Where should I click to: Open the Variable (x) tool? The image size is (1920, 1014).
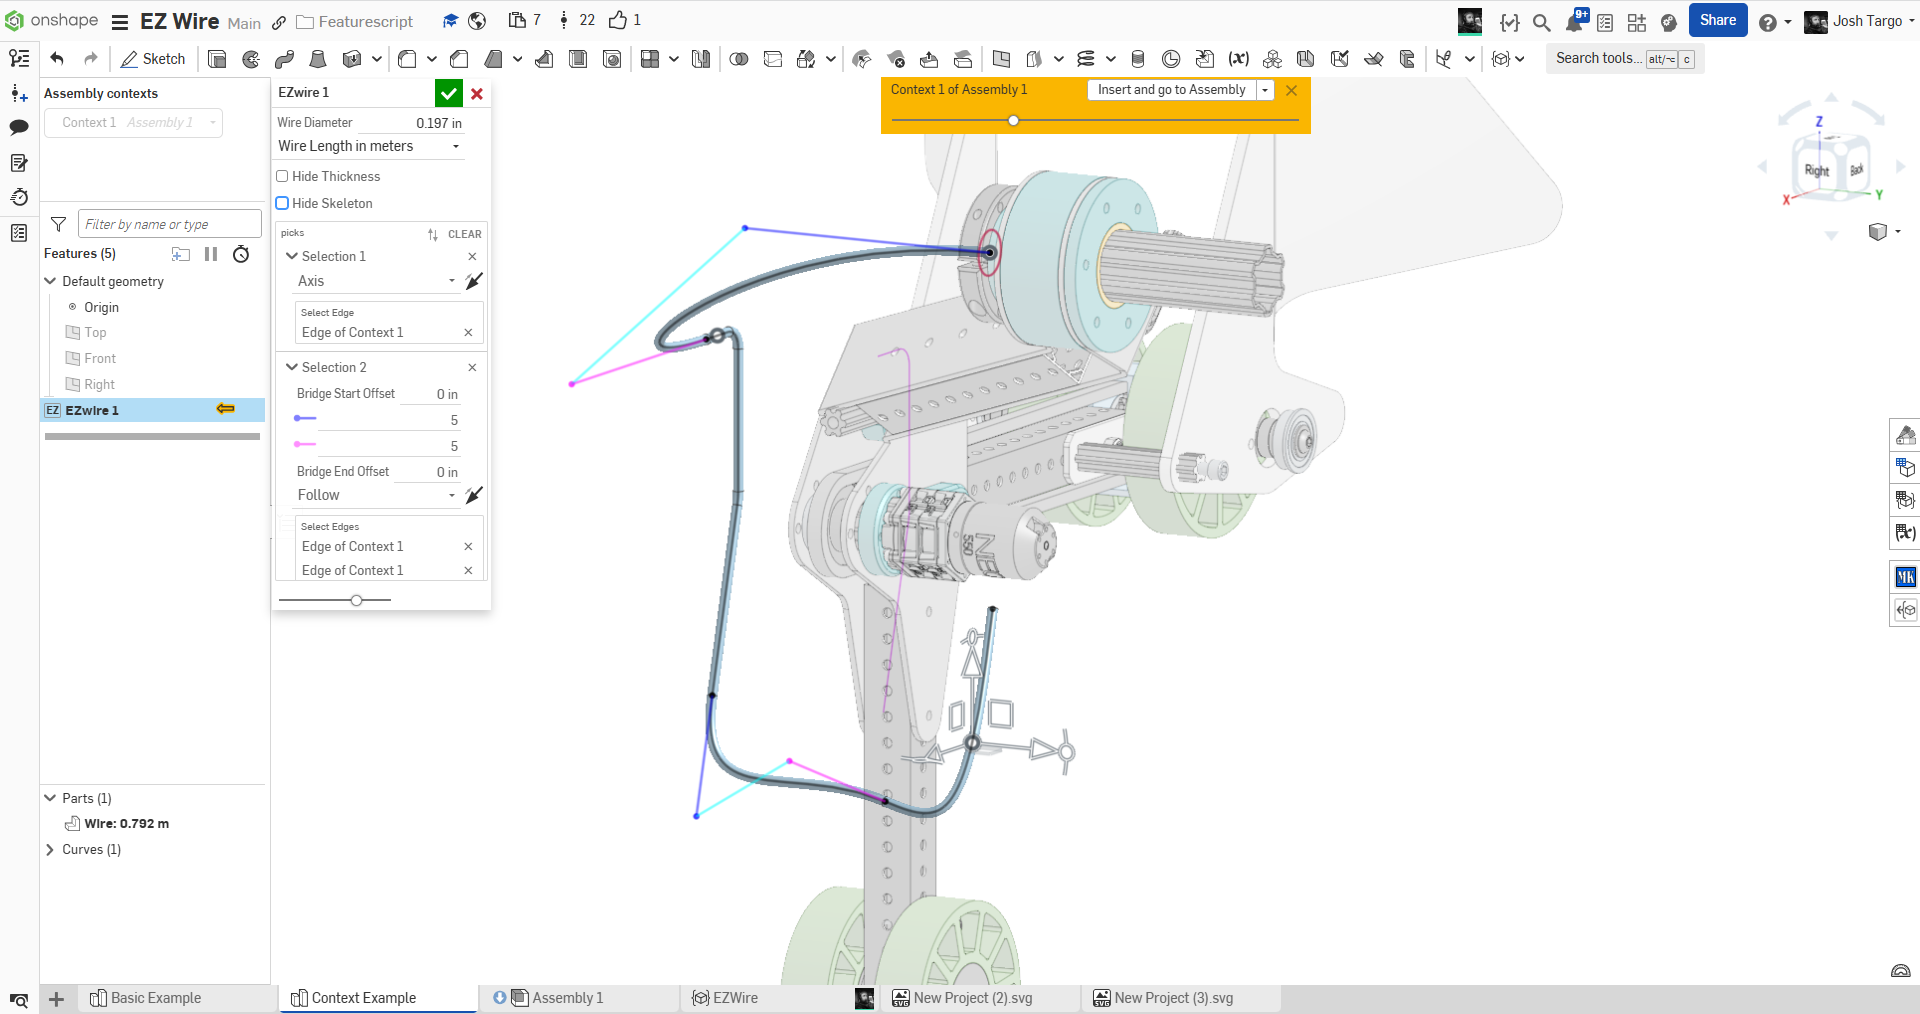click(1239, 59)
